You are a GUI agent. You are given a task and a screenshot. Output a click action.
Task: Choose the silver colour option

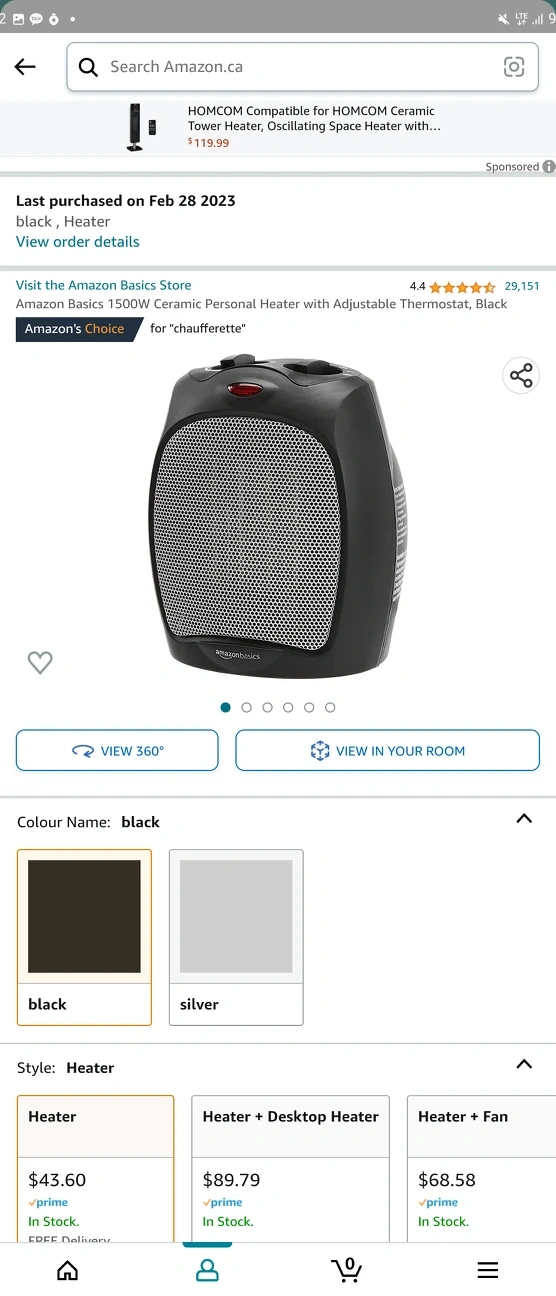click(236, 937)
